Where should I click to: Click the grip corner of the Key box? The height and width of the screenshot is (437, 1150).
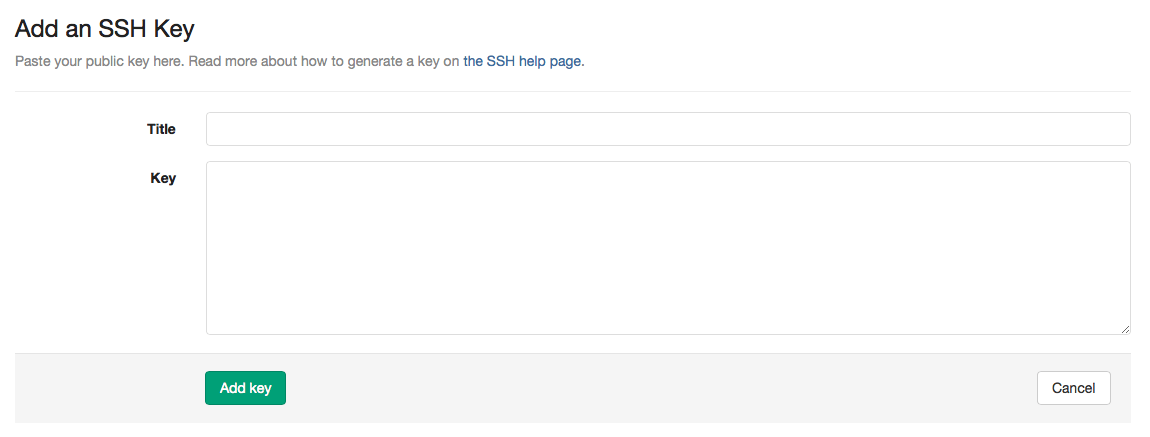tap(1125, 329)
